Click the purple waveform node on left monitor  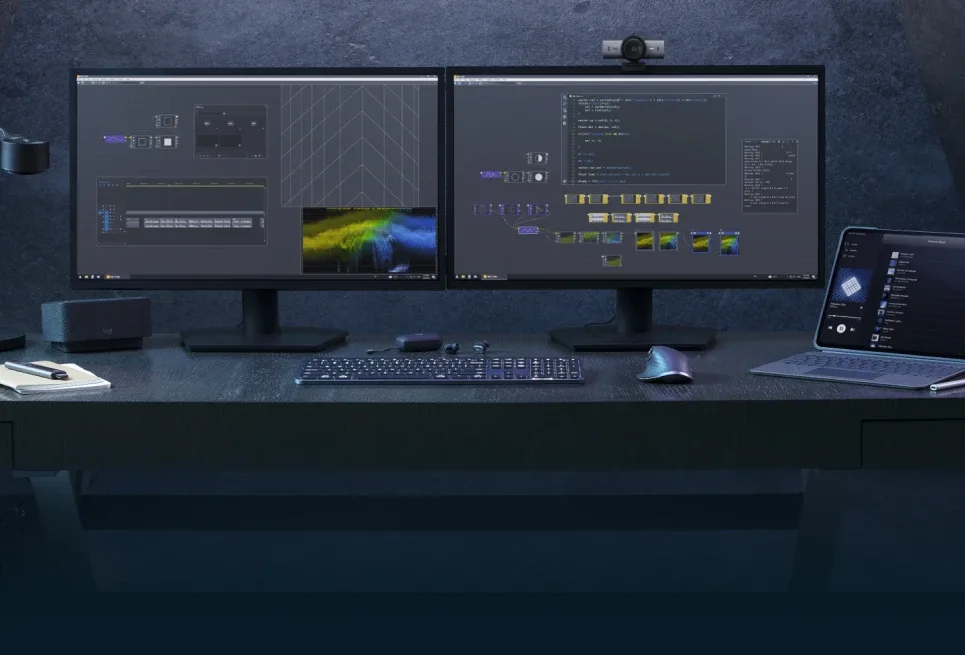click(x=112, y=141)
